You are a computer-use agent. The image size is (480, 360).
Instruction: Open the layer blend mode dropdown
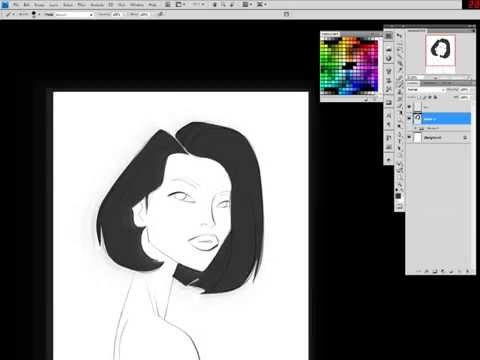(426, 90)
